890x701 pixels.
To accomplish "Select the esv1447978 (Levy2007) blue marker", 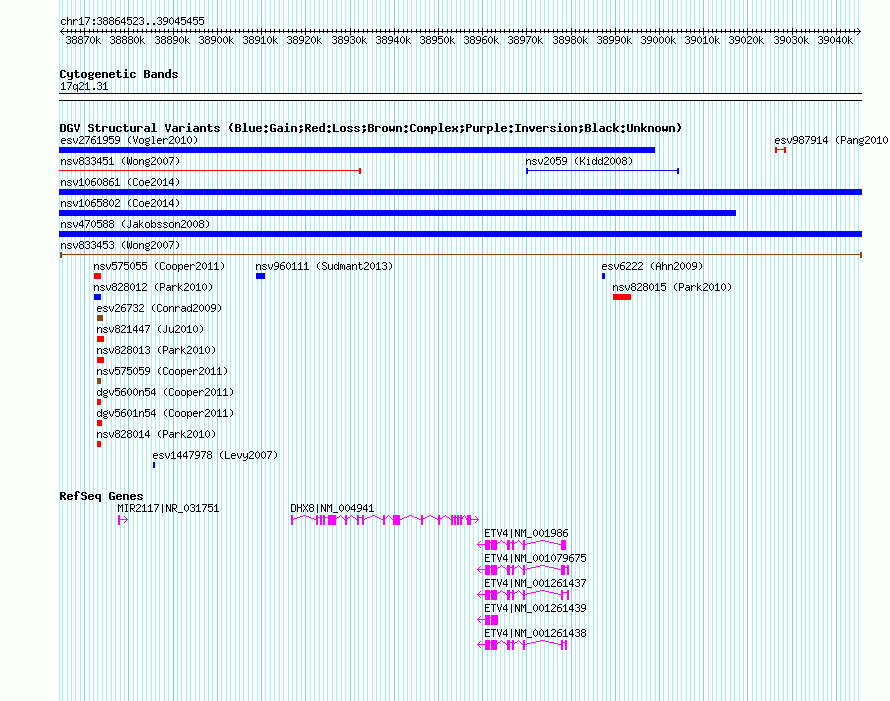I will click(x=154, y=465).
